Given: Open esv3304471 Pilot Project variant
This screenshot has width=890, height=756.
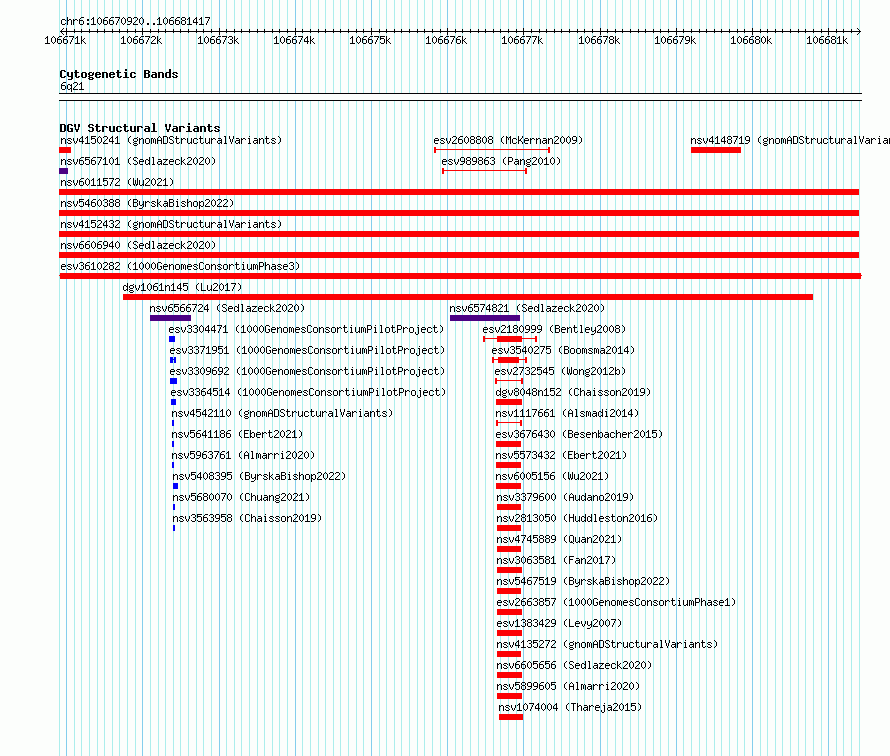Looking at the screenshot, I should (306, 329).
